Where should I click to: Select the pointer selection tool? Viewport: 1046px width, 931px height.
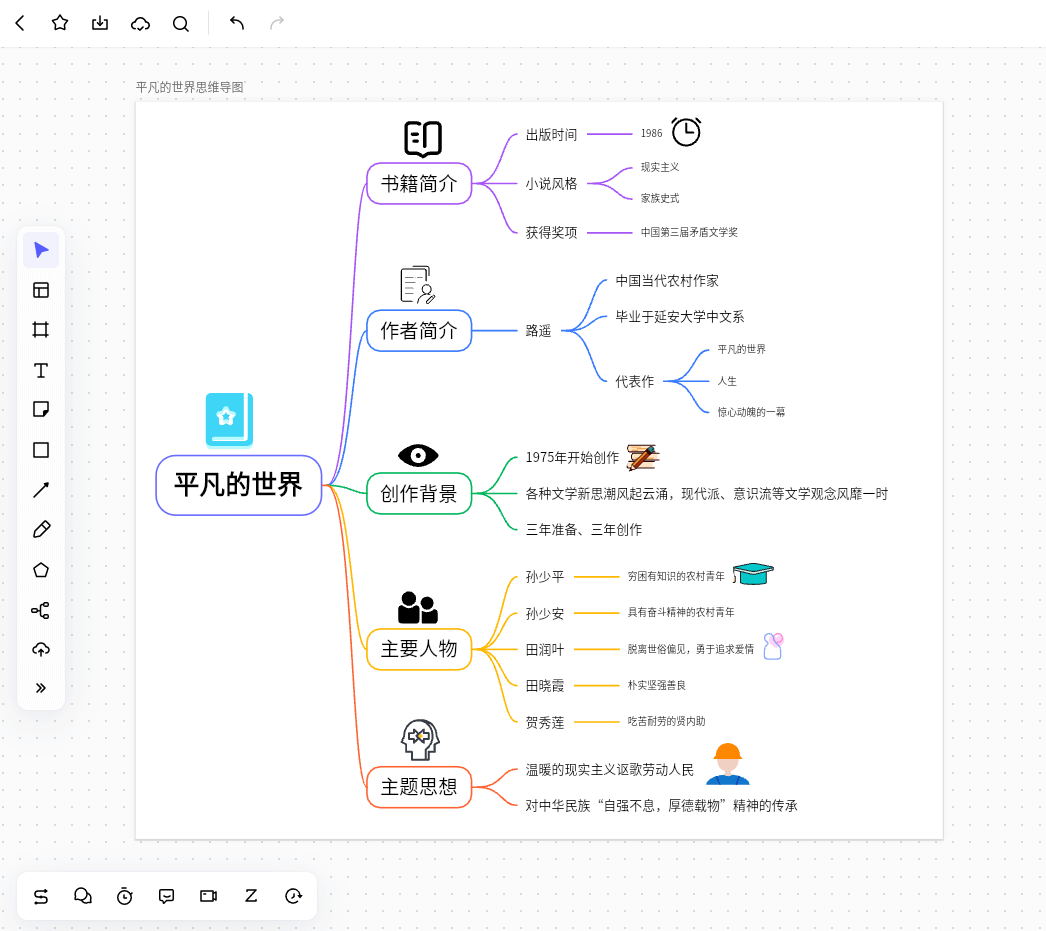point(41,250)
